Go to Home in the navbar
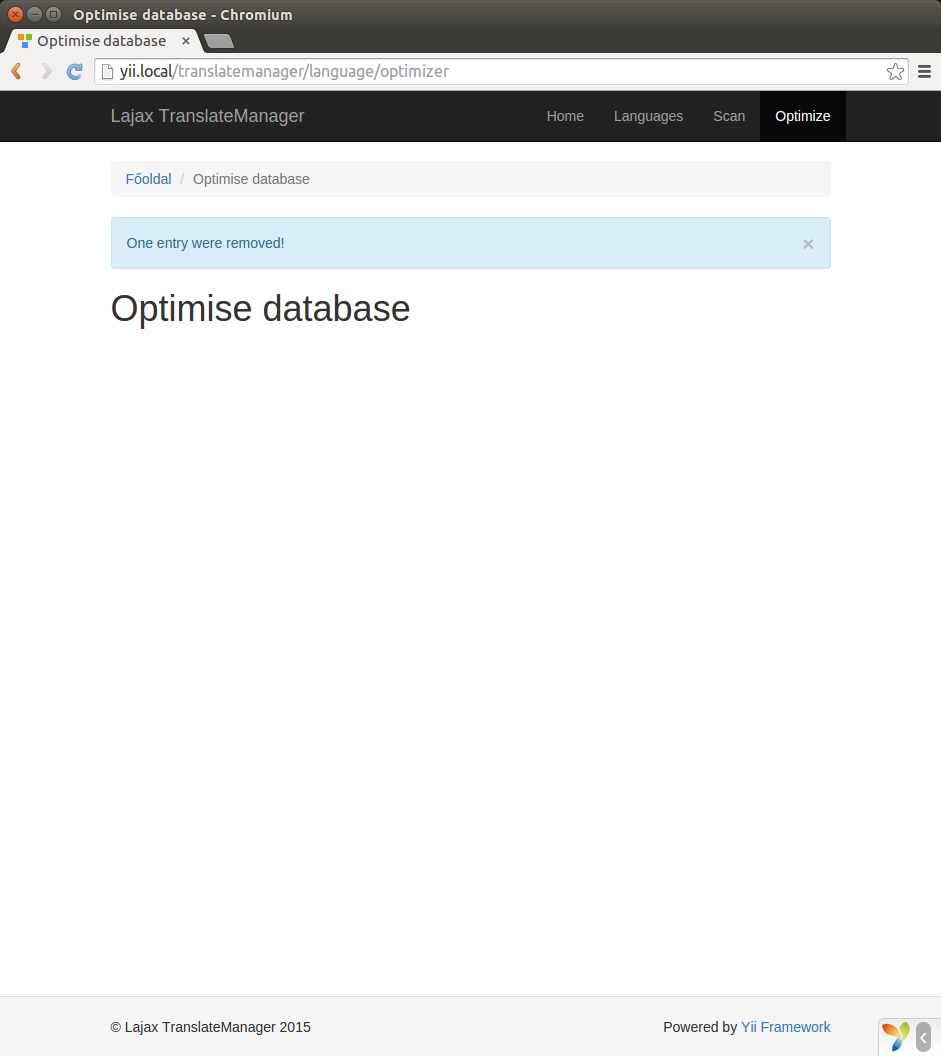This screenshot has width=941, height=1056. coord(565,116)
